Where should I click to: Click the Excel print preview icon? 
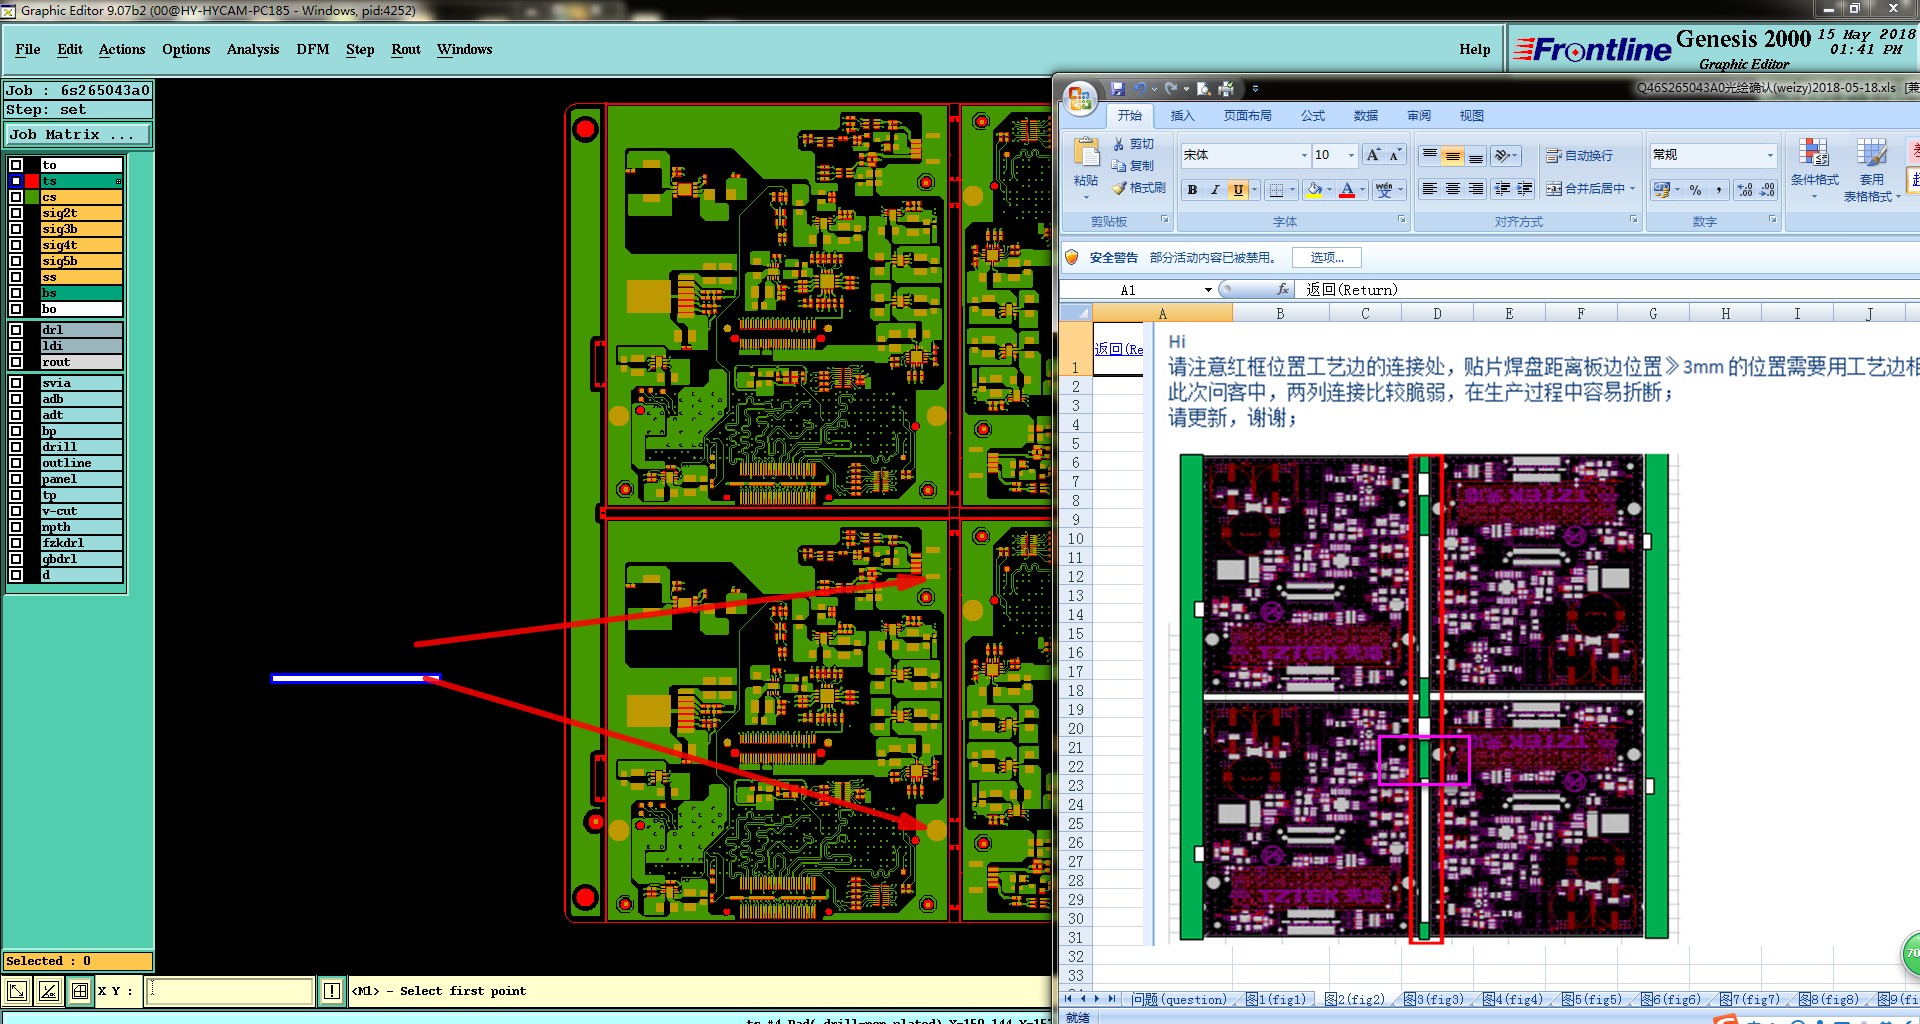[x=1203, y=89]
